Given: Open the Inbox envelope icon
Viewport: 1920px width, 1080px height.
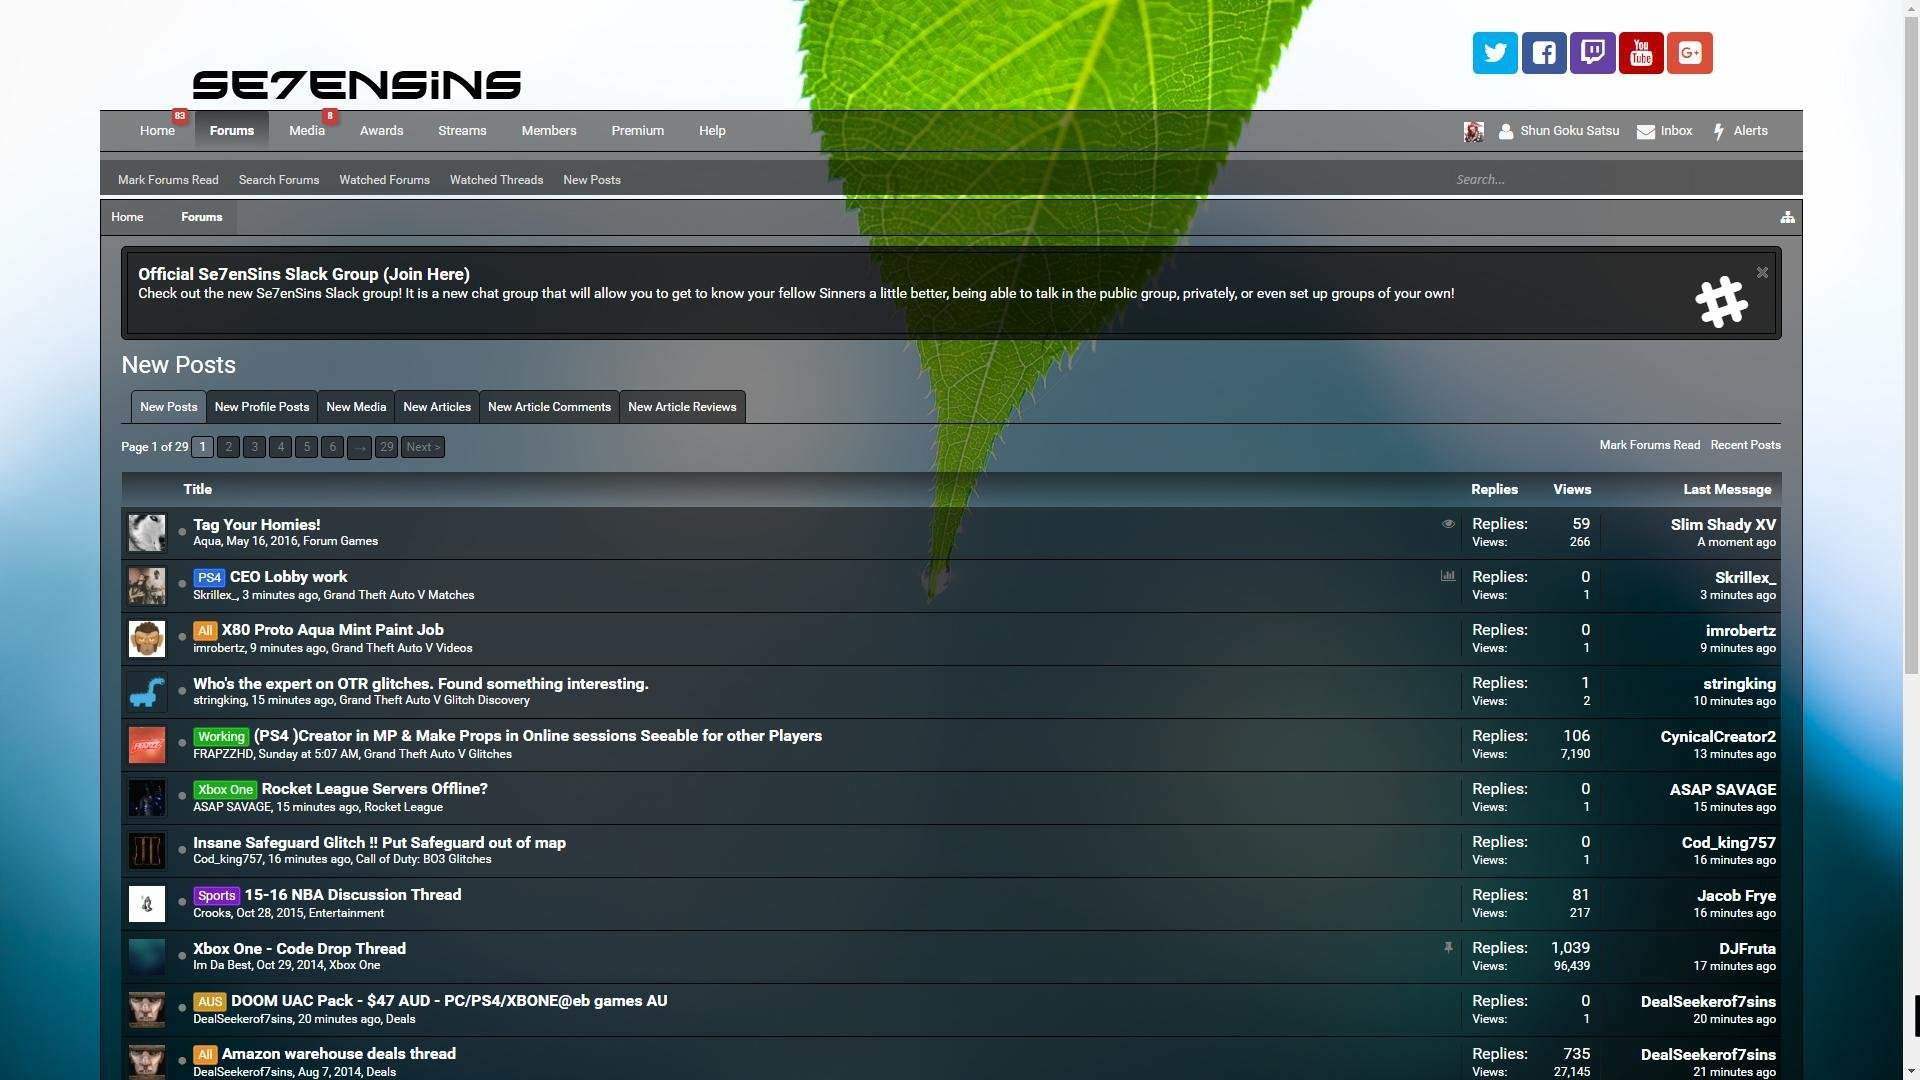Looking at the screenshot, I should tap(1645, 131).
